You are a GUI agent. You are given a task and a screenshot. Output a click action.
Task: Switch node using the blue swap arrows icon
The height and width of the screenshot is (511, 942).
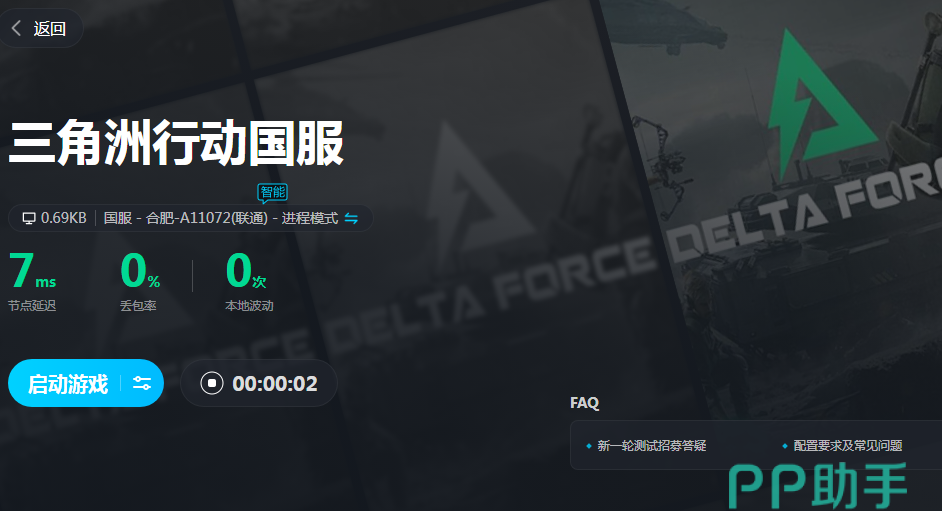351,218
